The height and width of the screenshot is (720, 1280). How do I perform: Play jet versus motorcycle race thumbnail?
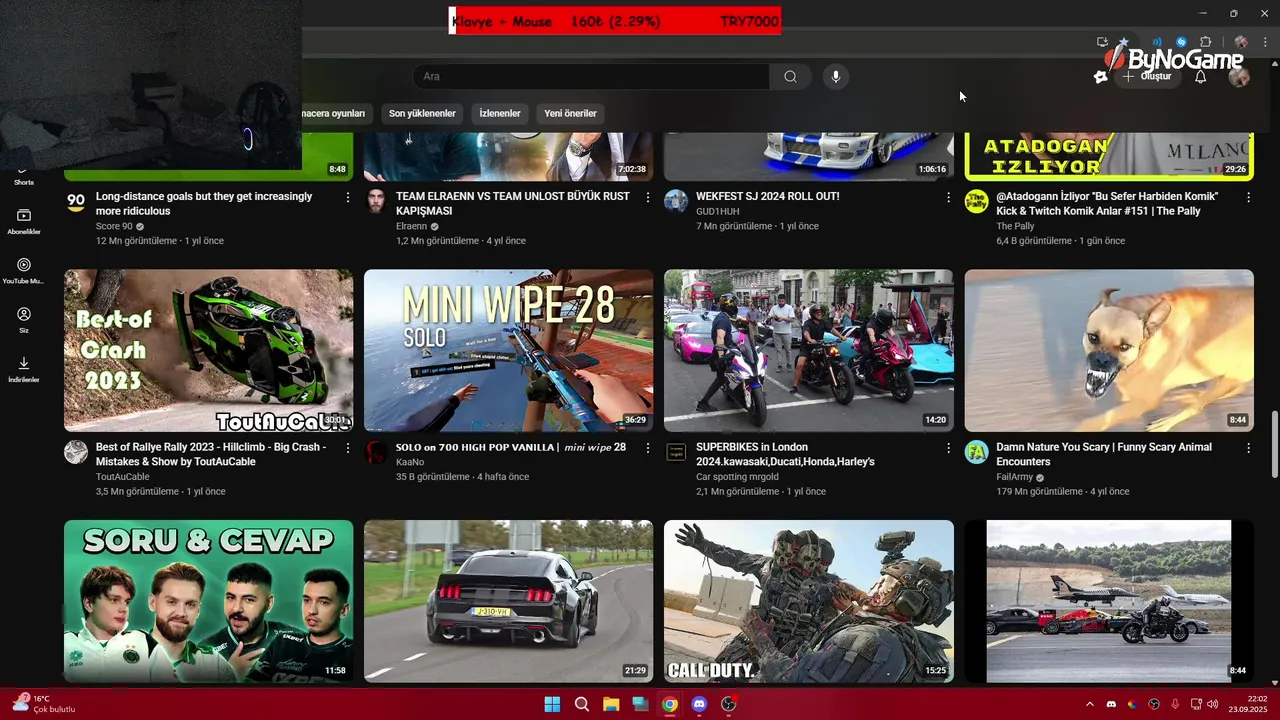1109,601
